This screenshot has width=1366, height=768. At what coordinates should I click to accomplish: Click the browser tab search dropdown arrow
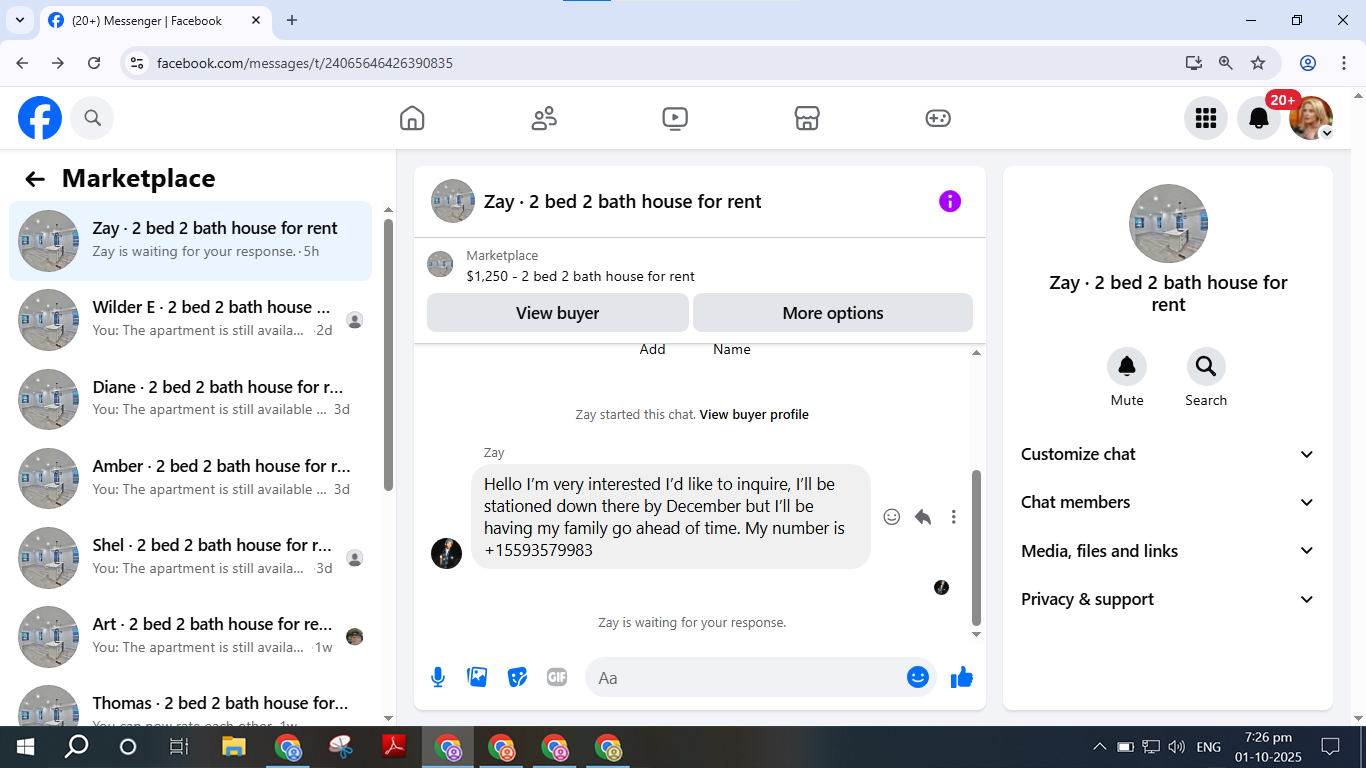(19, 20)
